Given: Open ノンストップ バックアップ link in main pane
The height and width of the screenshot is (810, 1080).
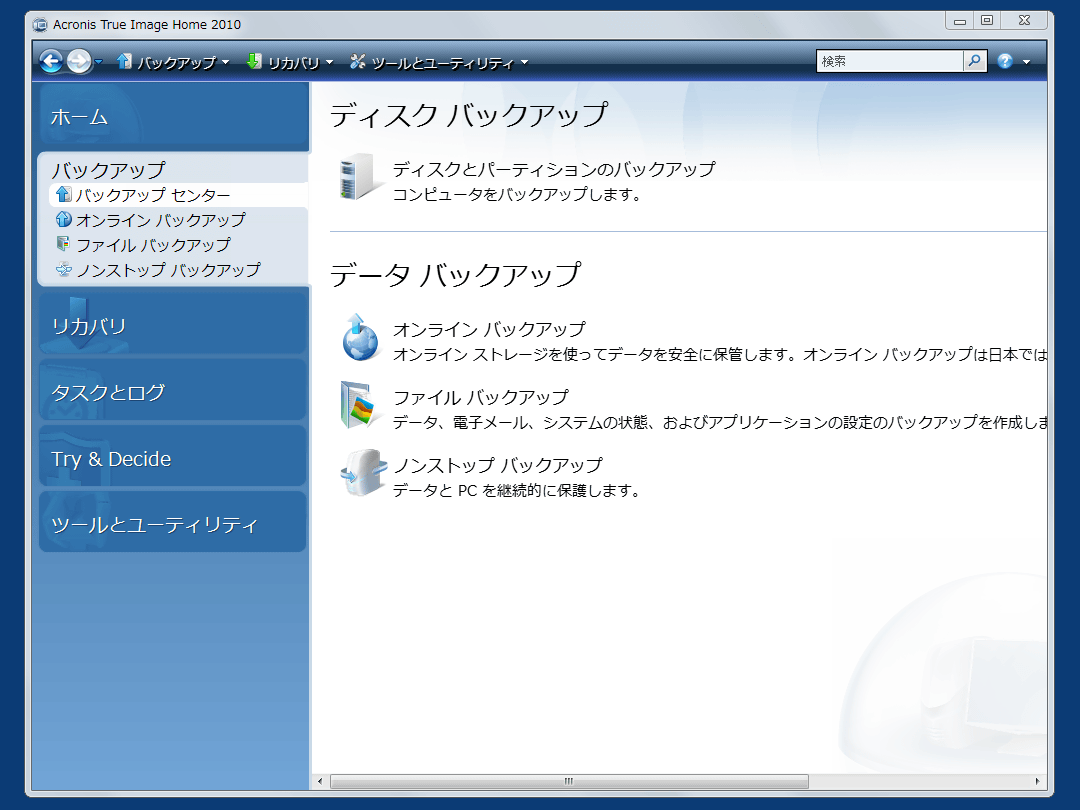Looking at the screenshot, I should pyautogui.click(x=497, y=465).
